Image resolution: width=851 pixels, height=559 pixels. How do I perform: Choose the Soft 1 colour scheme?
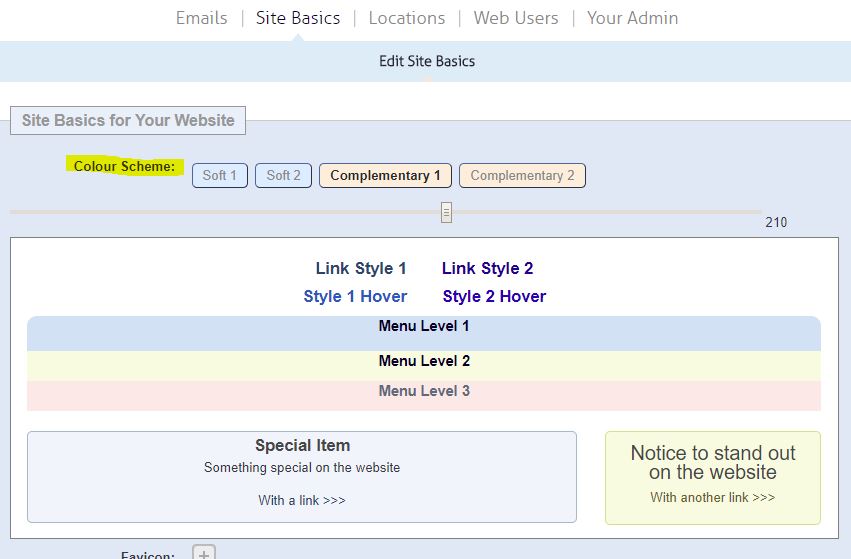click(220, 175)
